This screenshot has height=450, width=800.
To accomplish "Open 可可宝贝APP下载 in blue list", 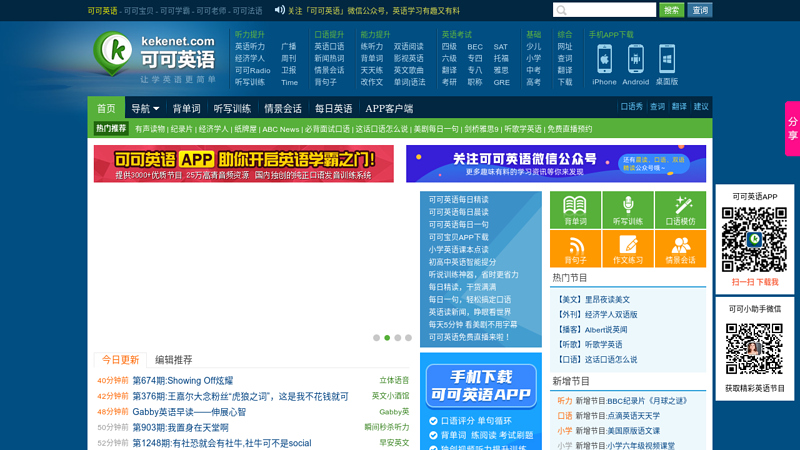I will point(459,237).
